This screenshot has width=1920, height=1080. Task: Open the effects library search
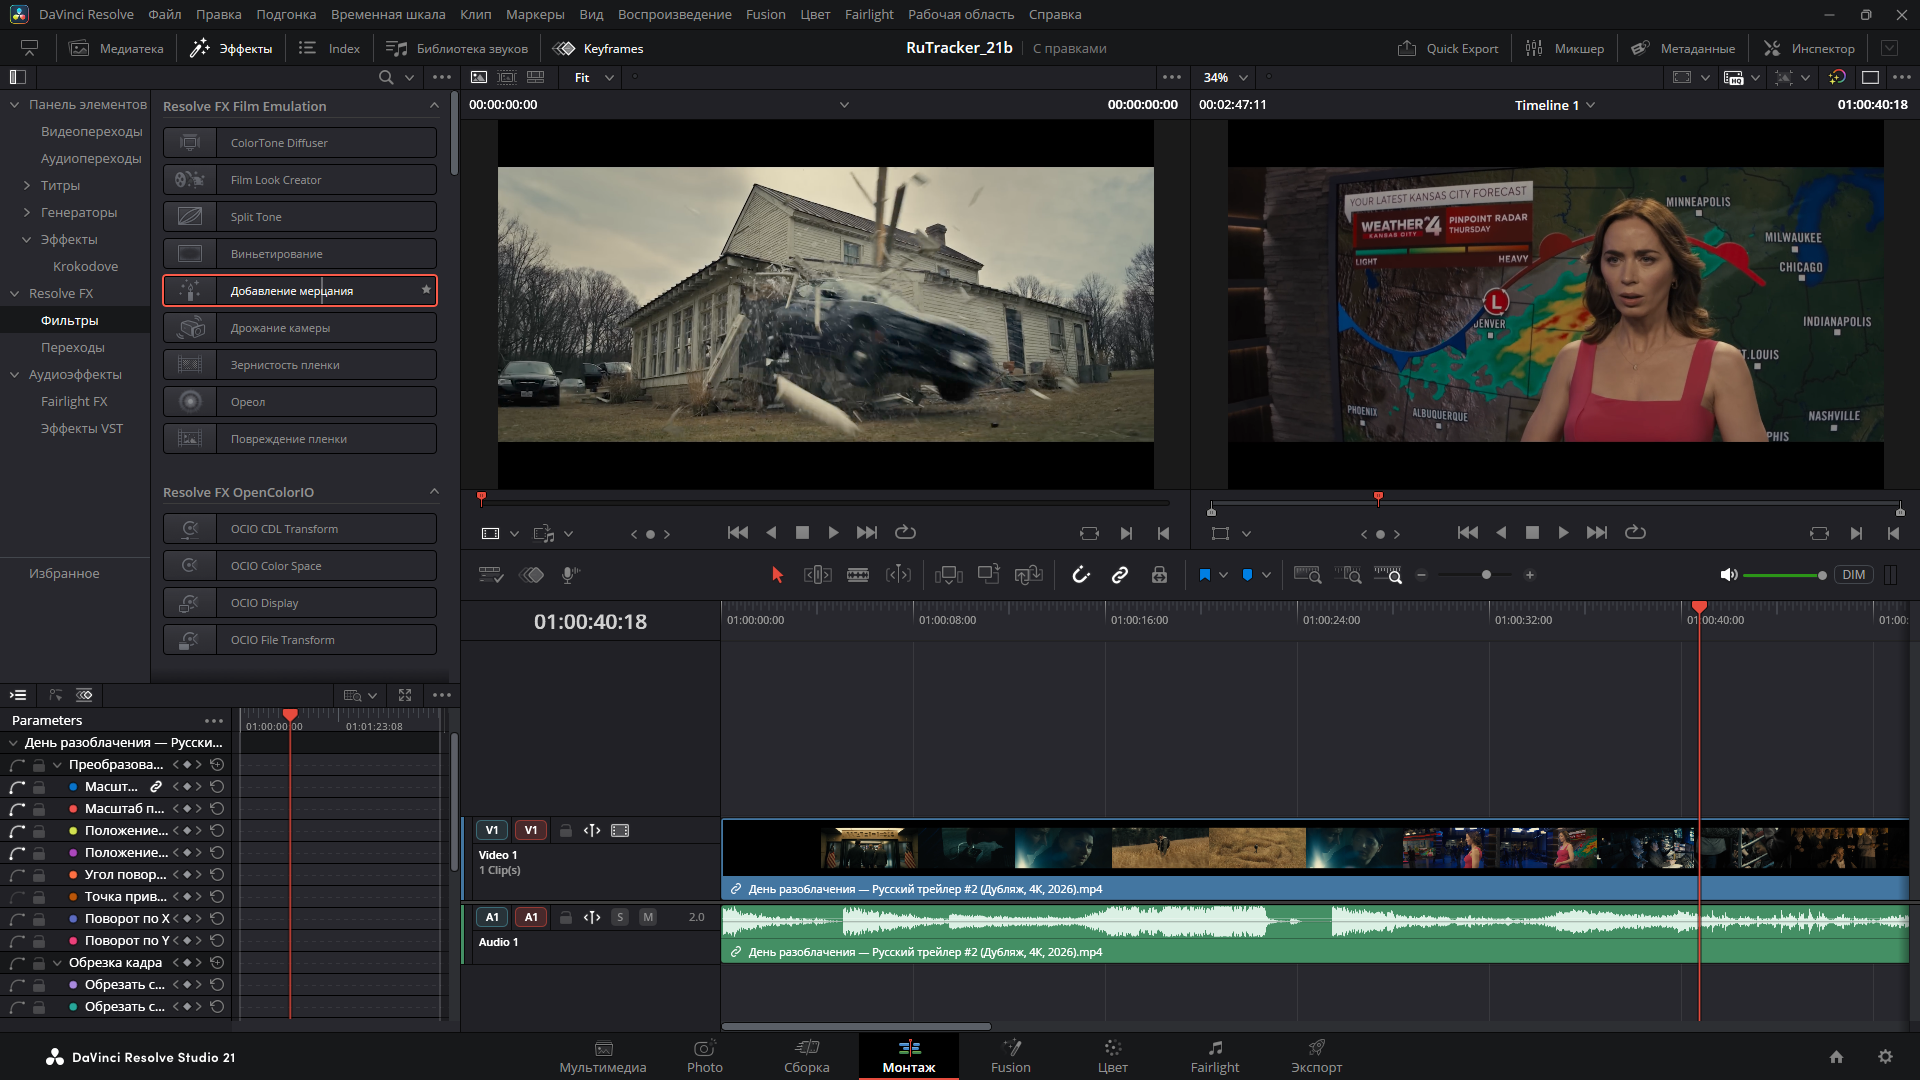[x=386, y=77]
